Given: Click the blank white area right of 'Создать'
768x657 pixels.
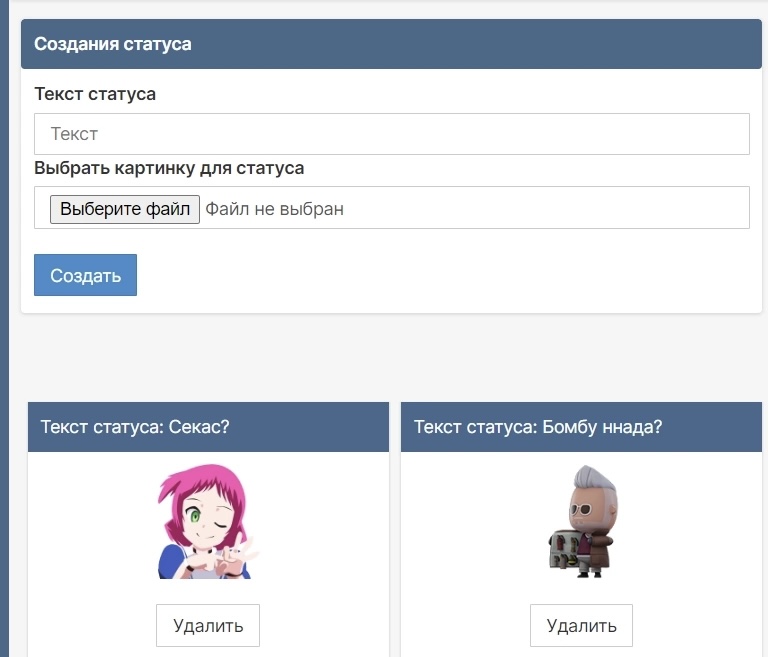Looking at the screenshot, I should point(440,275).
